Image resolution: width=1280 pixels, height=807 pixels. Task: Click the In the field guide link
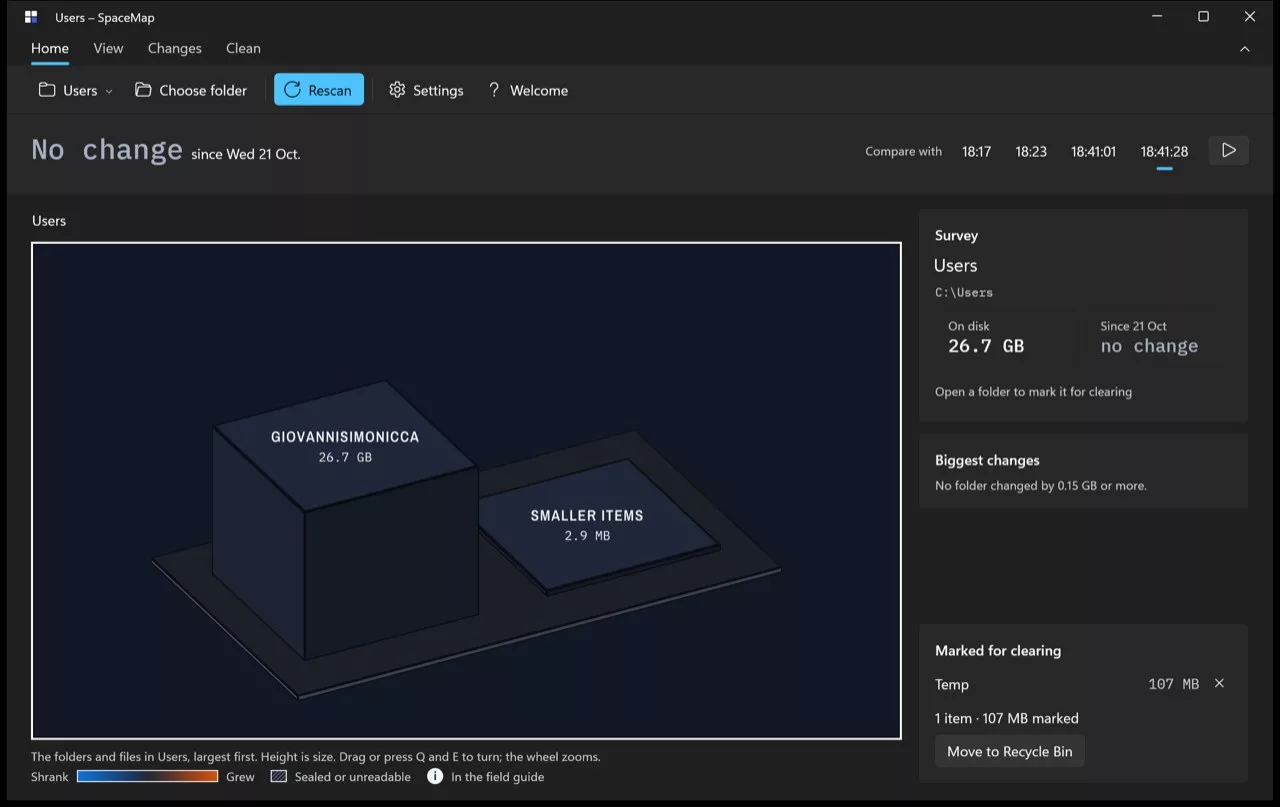click(497, 777)
